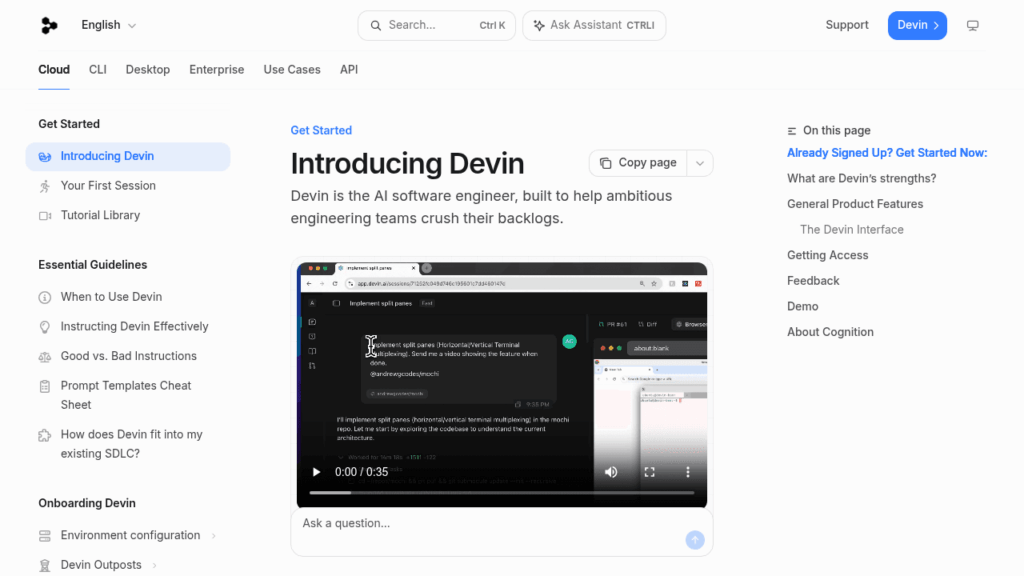The width and height of the screenshot is (1024, 576).
Task: Open Good vs. Bad Instructions
Action: point(129,356)
